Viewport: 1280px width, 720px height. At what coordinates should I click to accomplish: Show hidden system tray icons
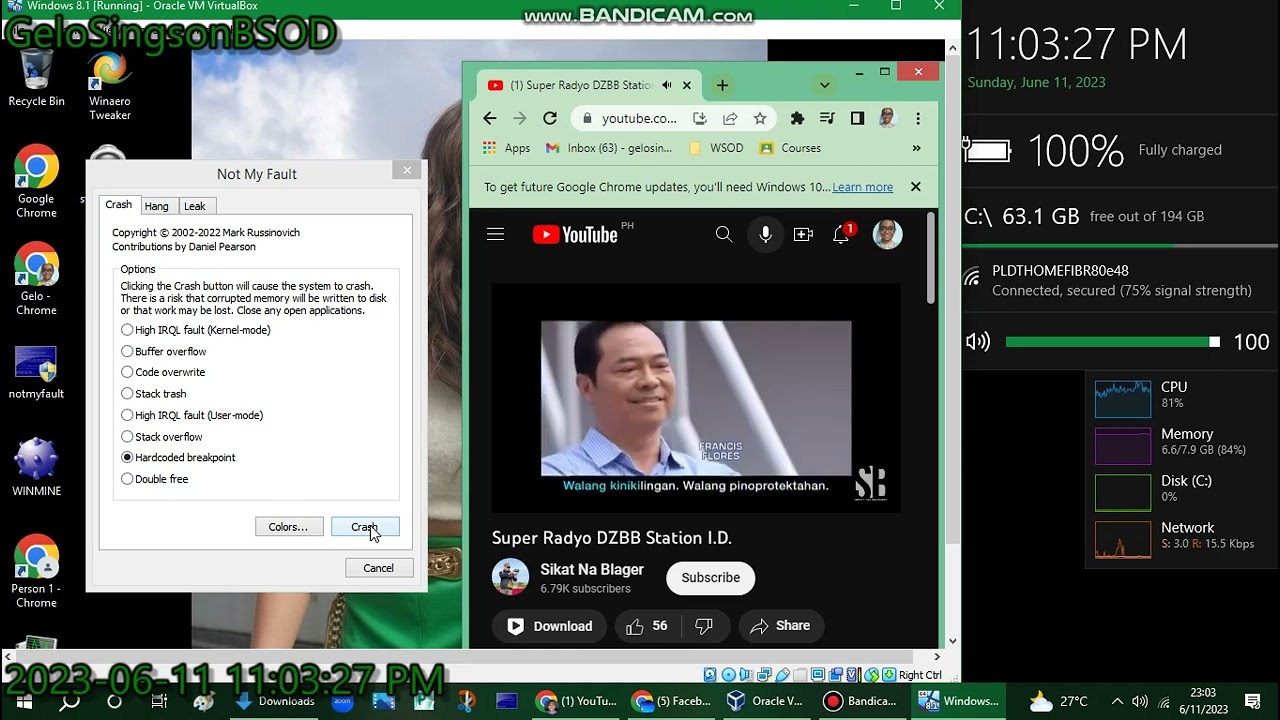(x=1117, y=701)
